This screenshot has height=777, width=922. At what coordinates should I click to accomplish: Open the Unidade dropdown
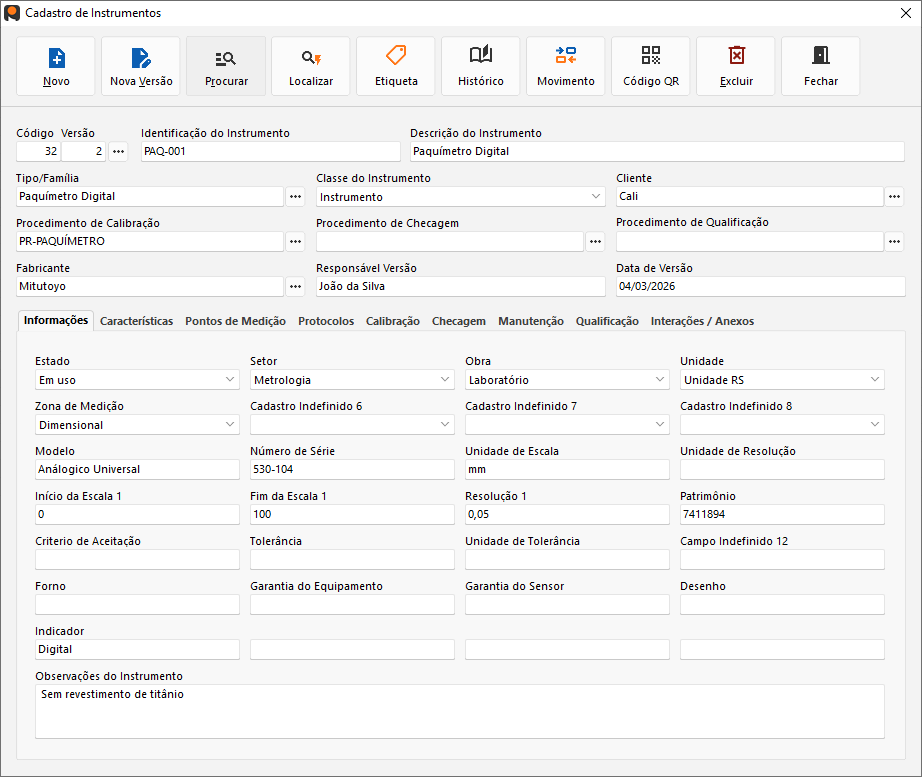click(x=874, y=380)
